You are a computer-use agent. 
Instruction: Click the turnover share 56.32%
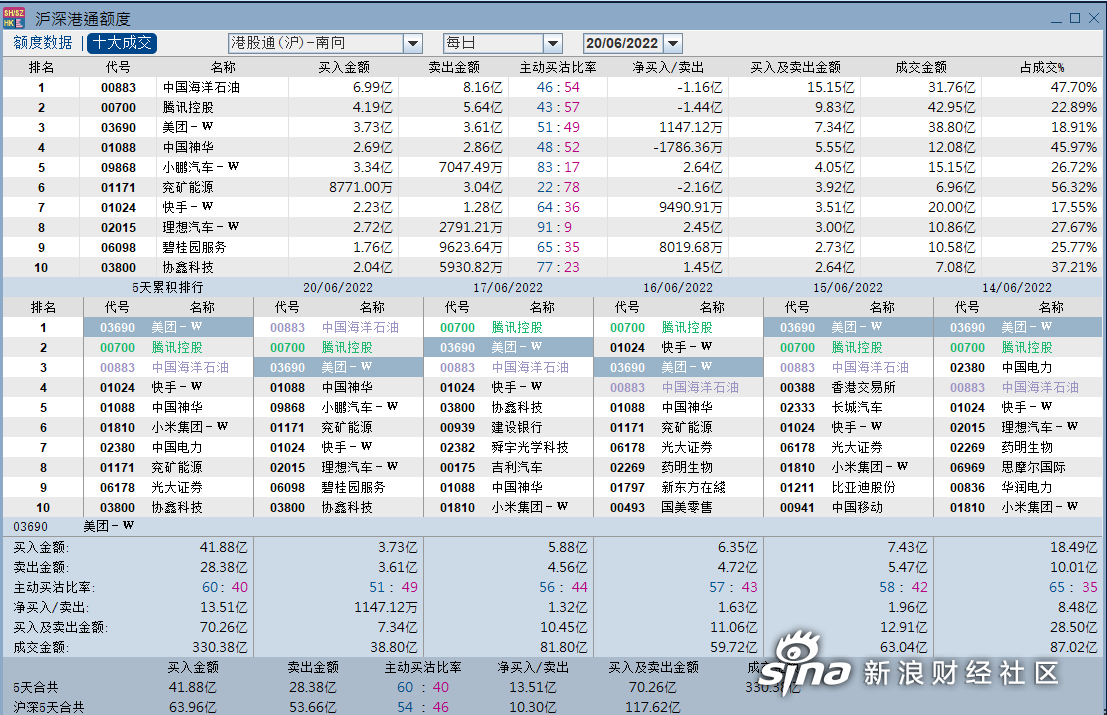point(1074,188)
